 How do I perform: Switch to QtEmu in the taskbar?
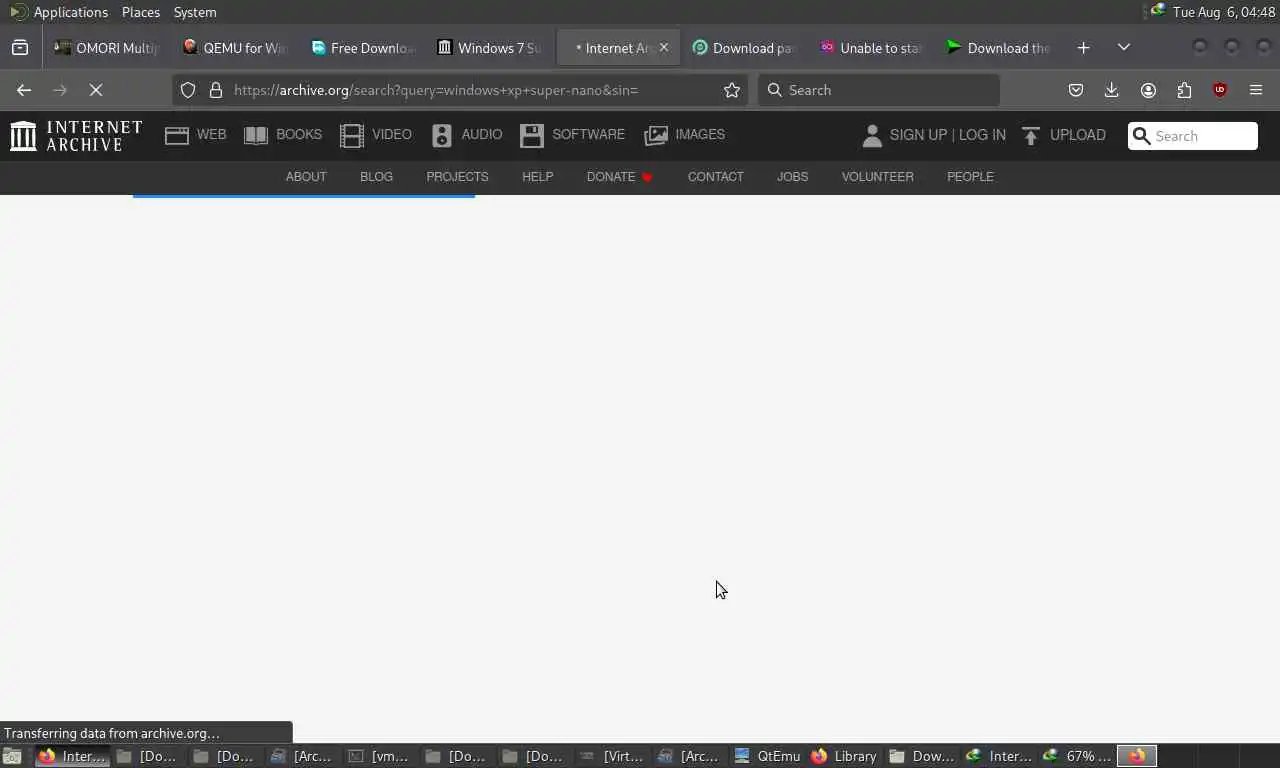768,756
